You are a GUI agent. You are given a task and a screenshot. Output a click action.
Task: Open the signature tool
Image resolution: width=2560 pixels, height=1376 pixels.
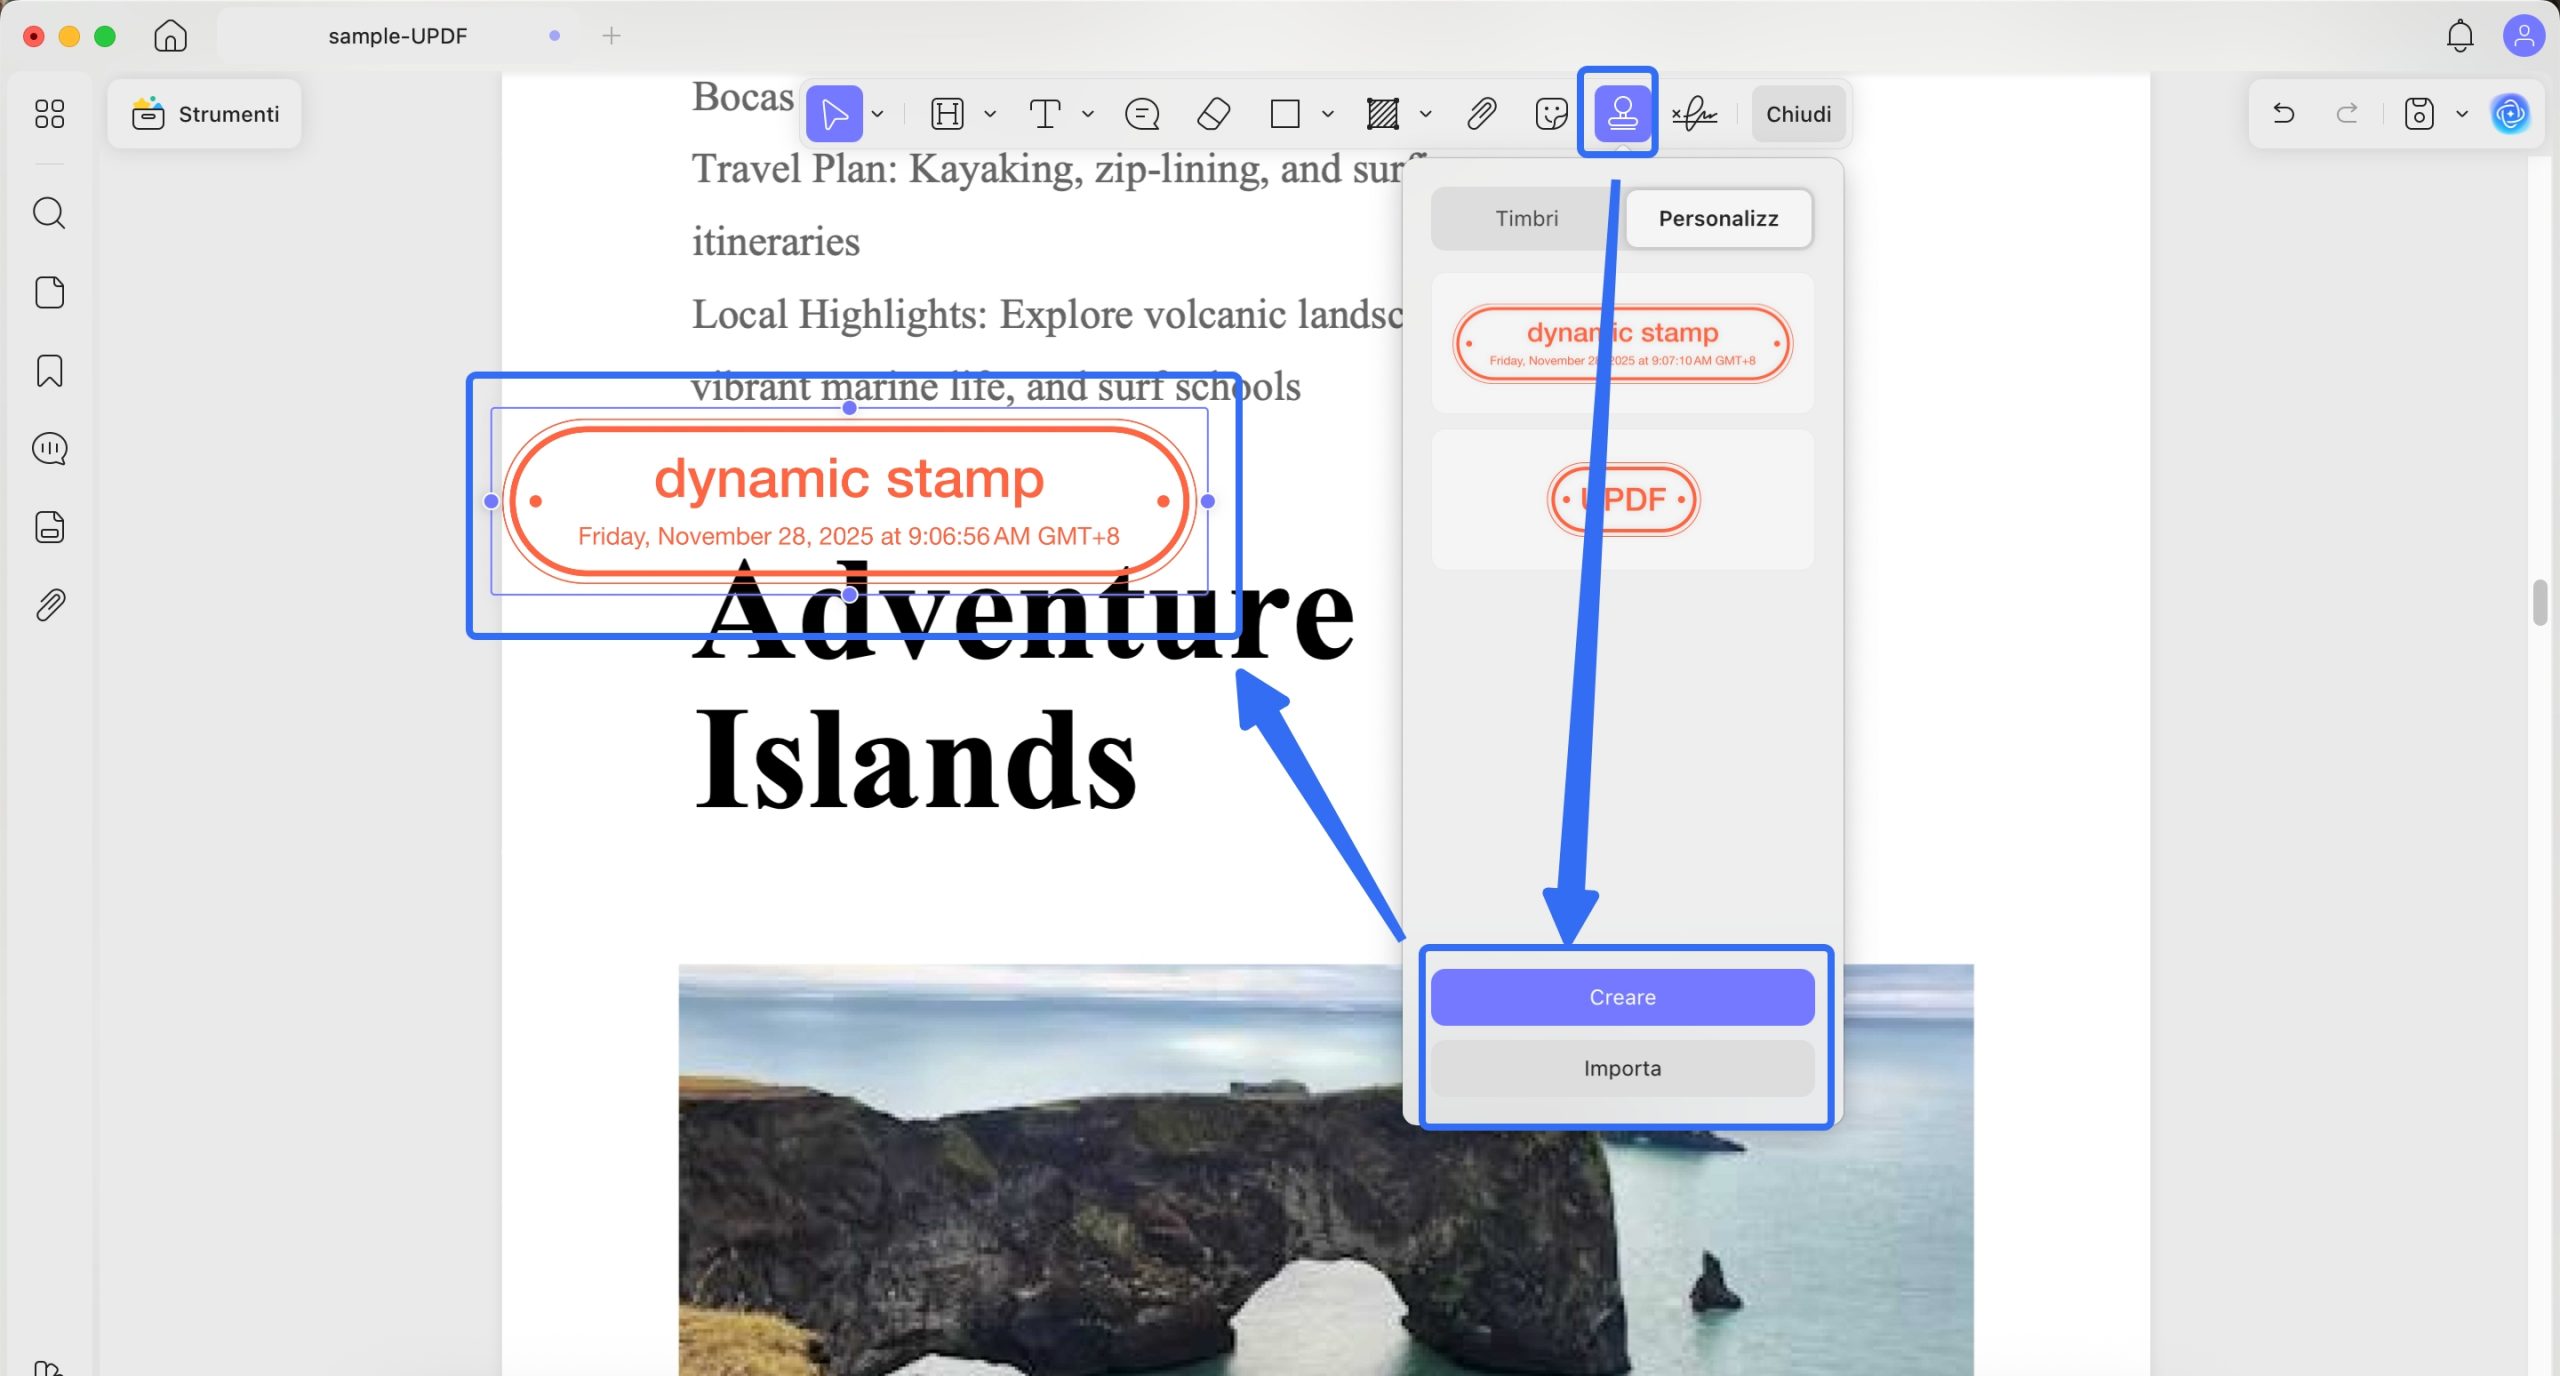tap(1695, 114)
